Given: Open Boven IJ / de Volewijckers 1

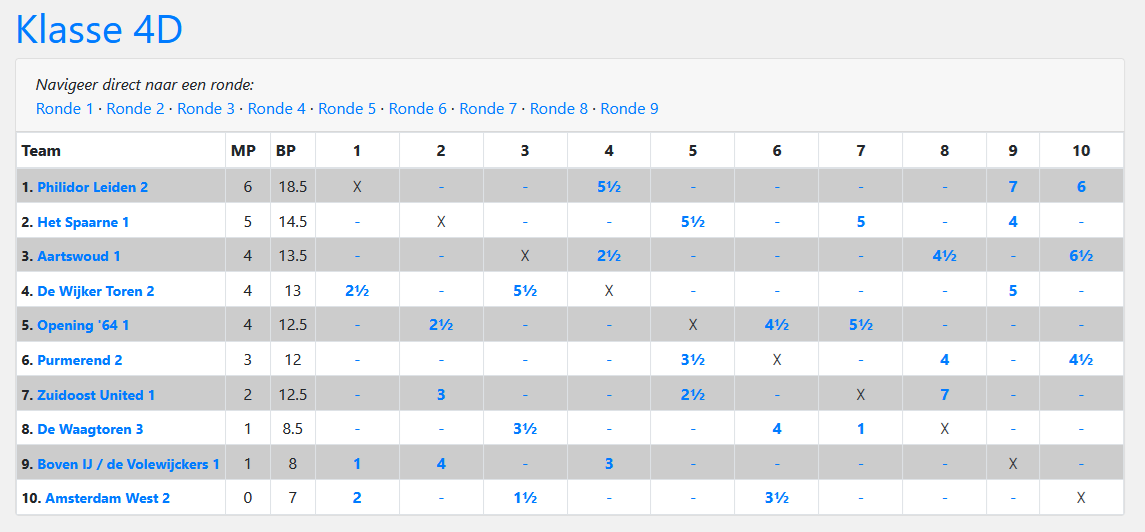Looking at the screenshot, I should pyautogui.click(x=128, y=464).
